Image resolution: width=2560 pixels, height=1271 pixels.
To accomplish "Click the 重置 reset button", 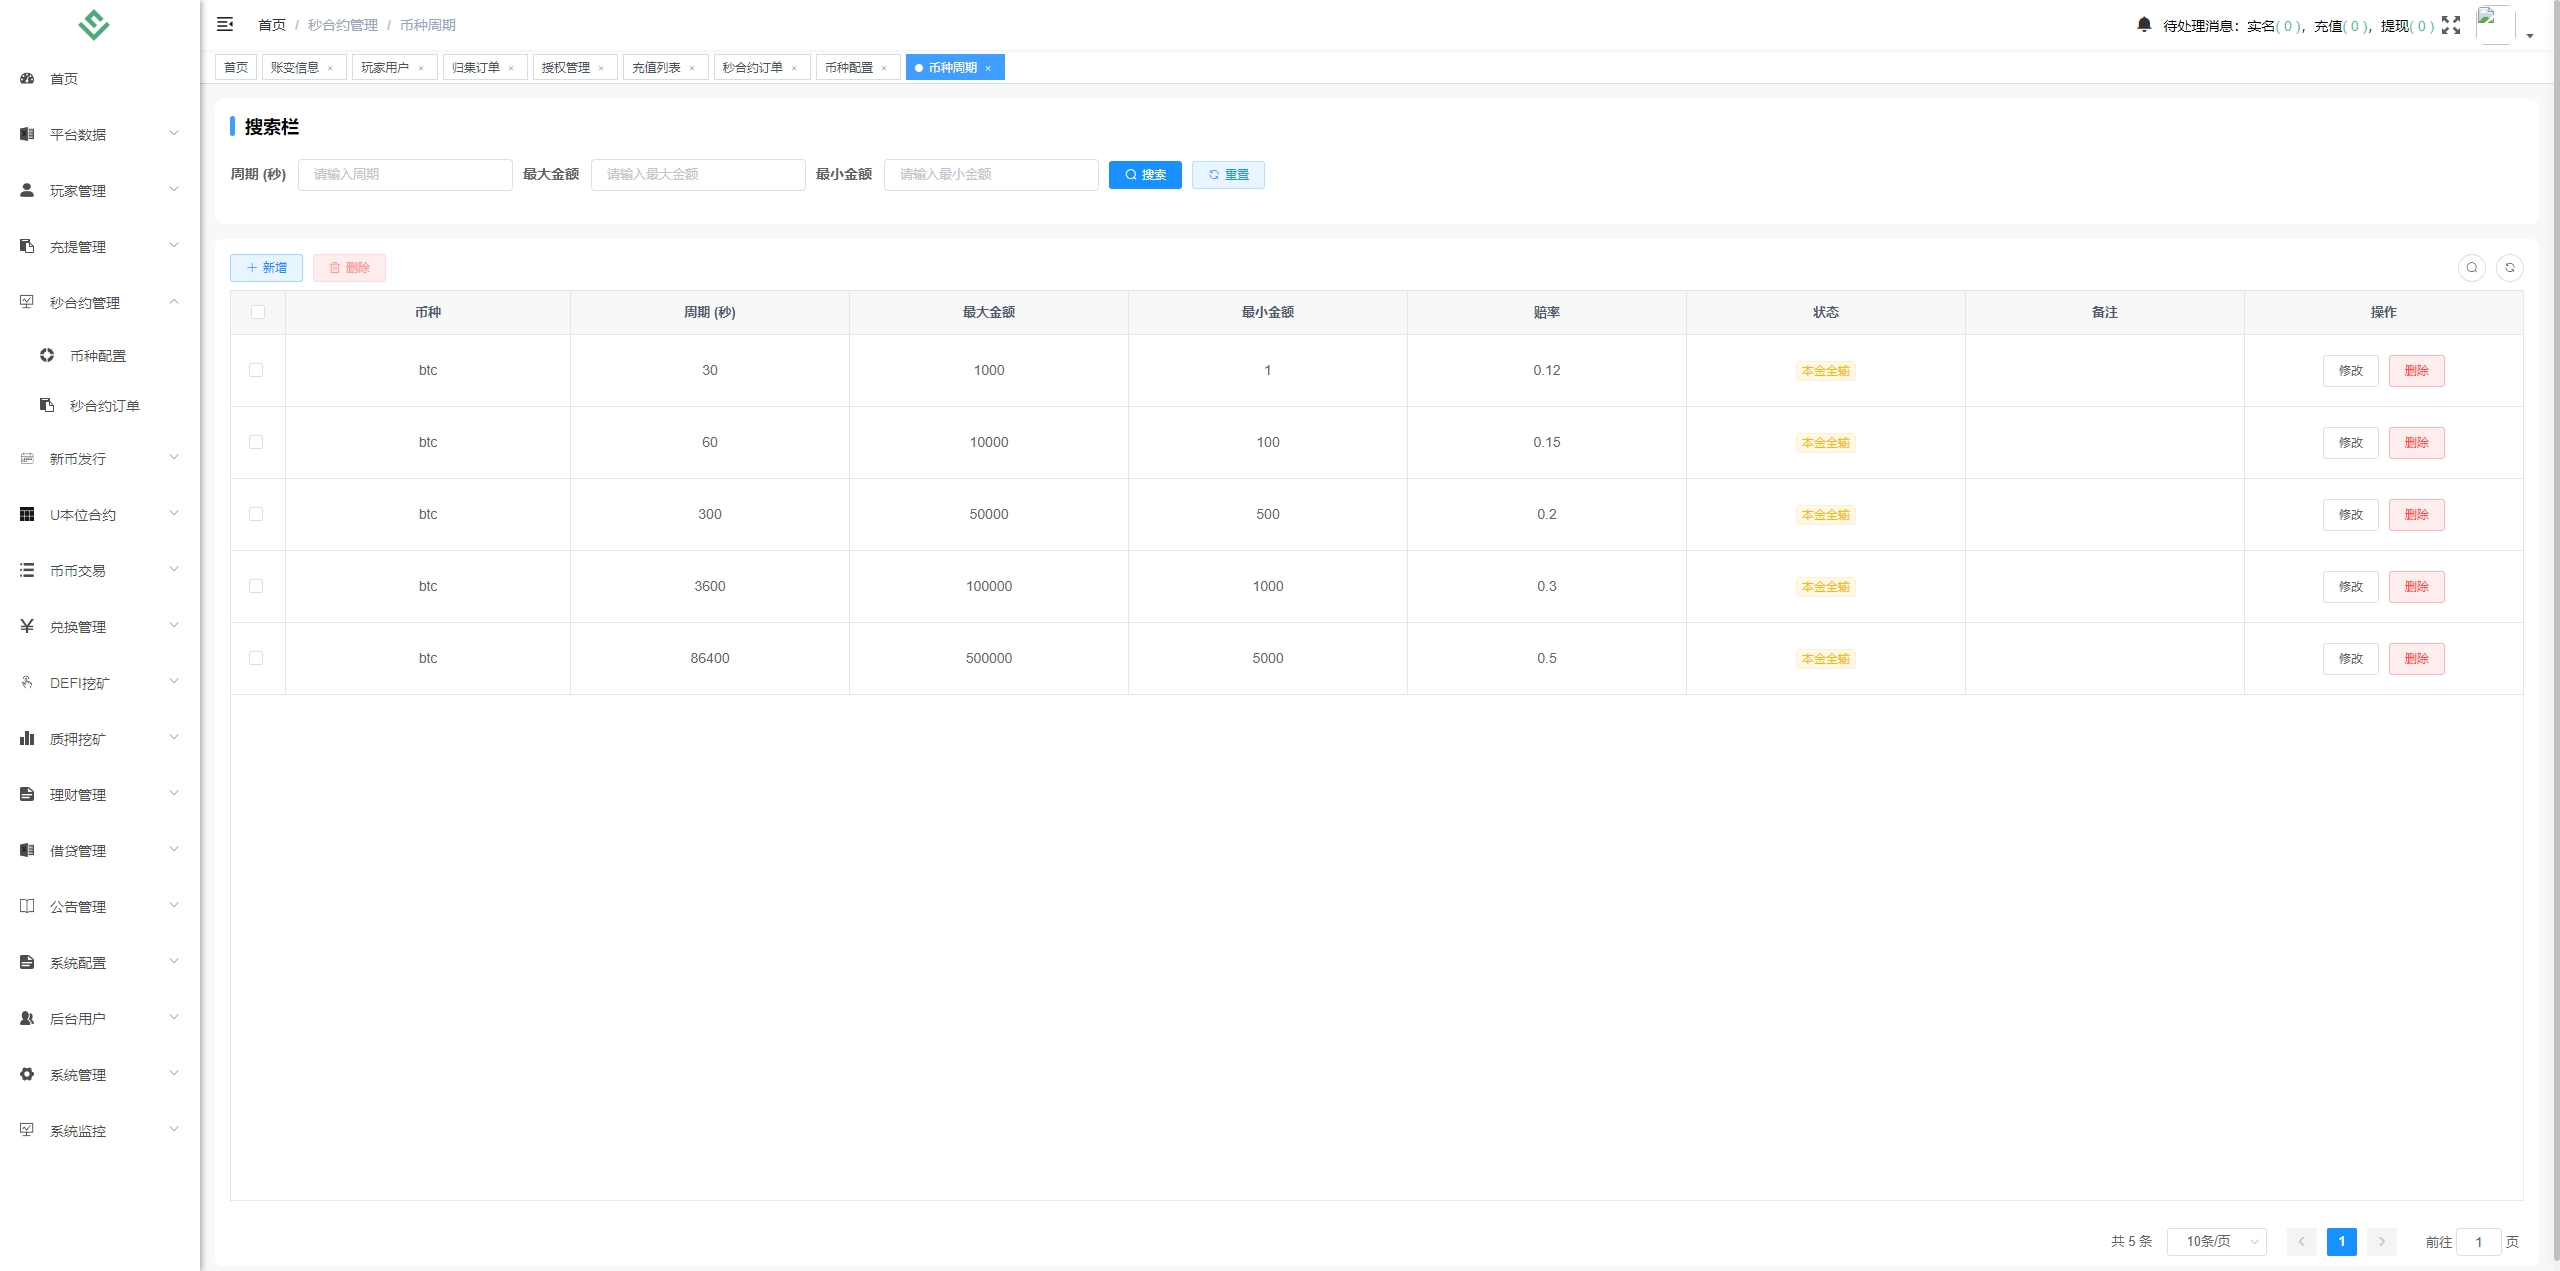I will (1228, 174).
